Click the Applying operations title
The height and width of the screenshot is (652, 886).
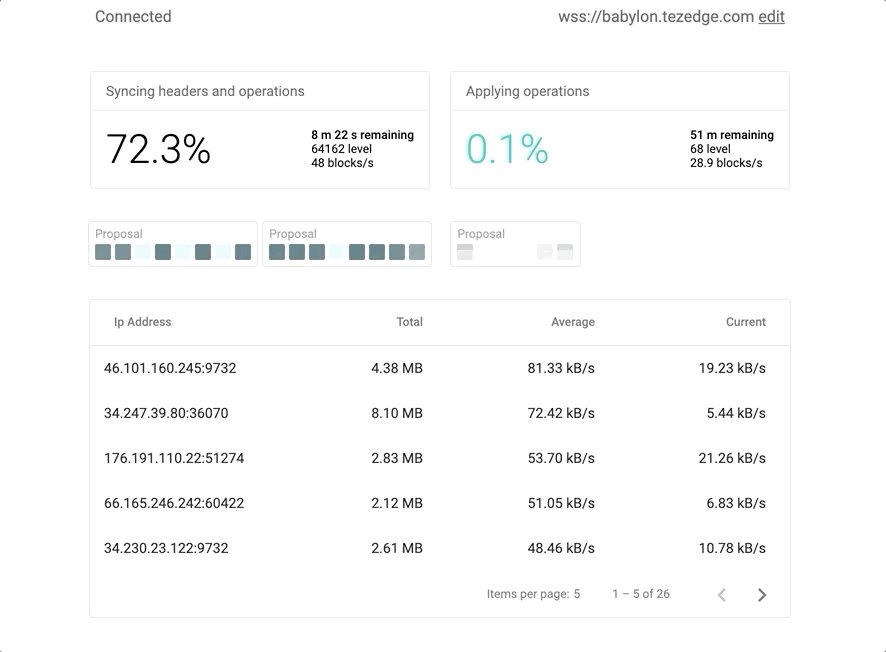(x=527, y=91)
